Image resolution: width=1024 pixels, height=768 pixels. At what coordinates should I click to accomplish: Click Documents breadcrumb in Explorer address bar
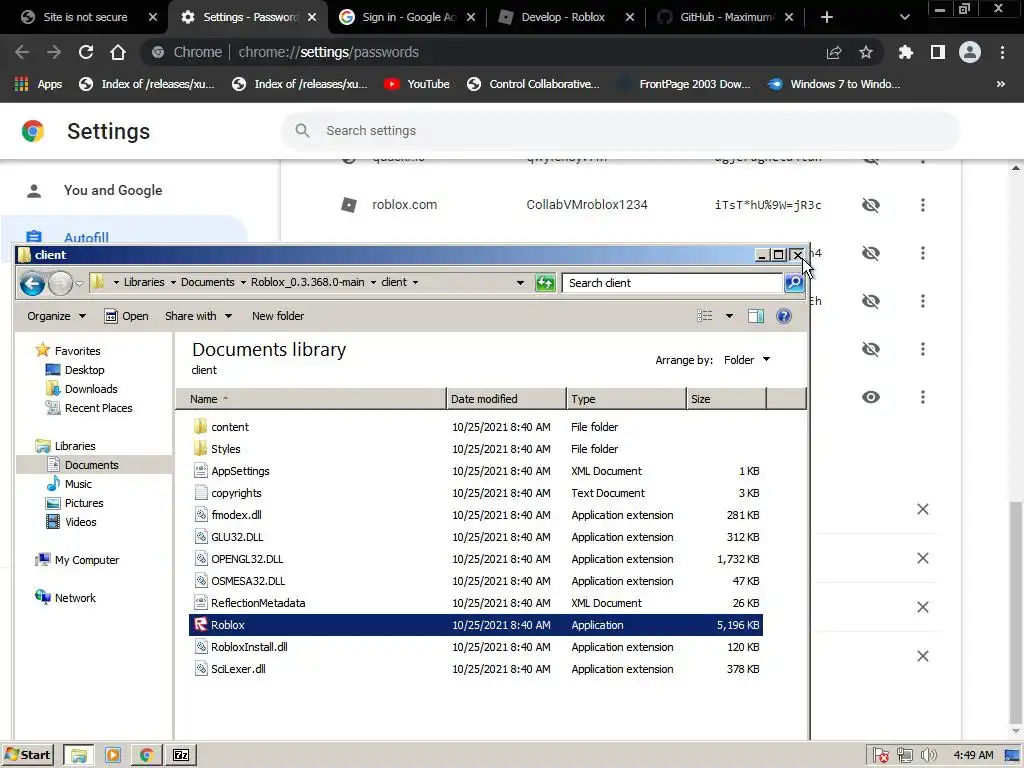pyautogui.click(x=208, y=282)
